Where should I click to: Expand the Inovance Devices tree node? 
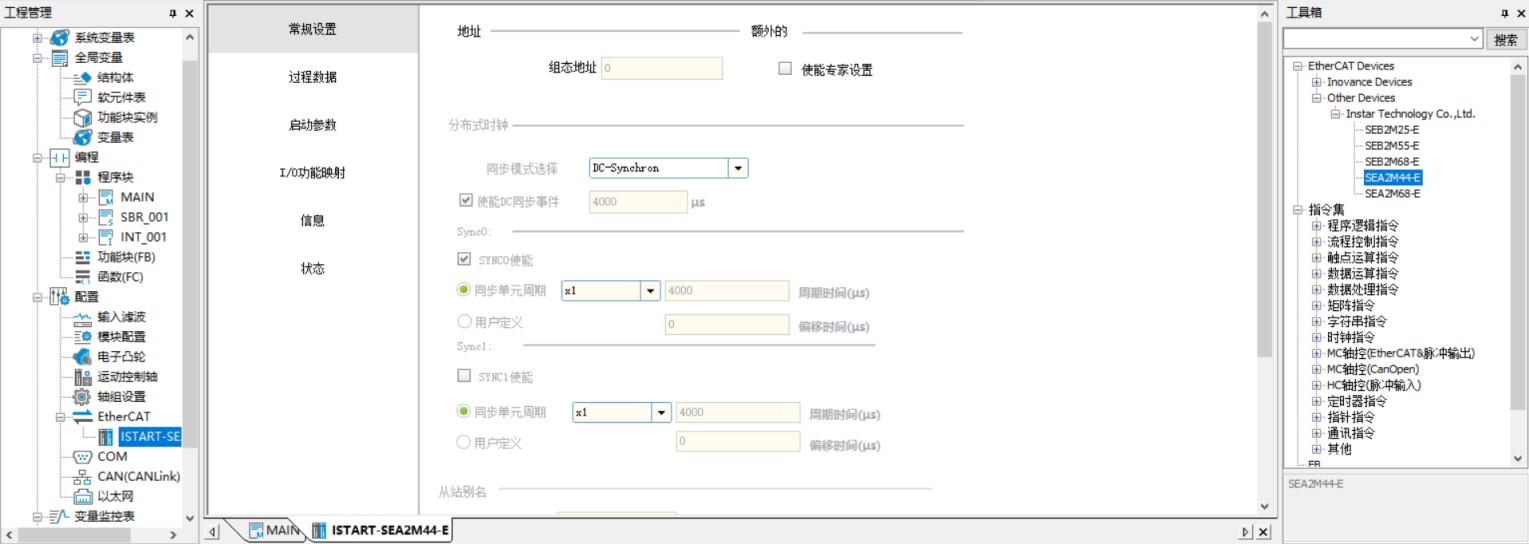click(x=1316, y=82)
